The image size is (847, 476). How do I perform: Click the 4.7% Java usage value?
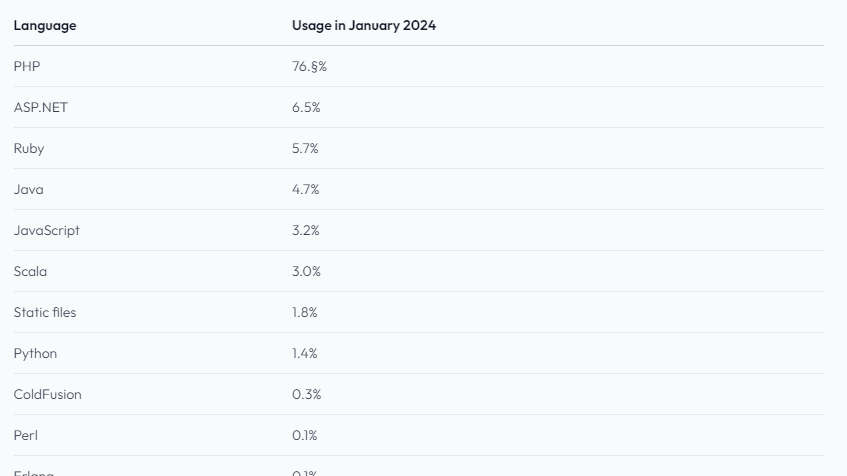click(x=305, y=190)
